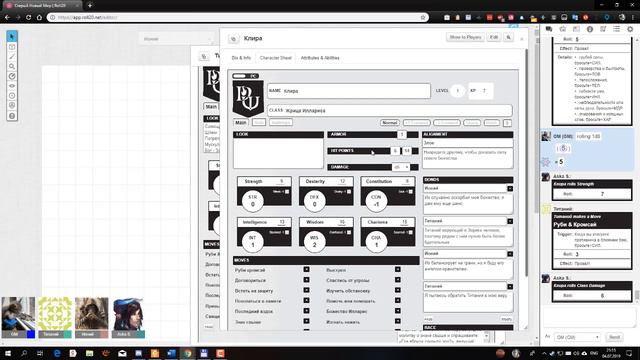The width and height of the screenshot is (640, 360).
Task: Roll the STR modifier circle
Action: pyautogui.click(x=253, y=200)
